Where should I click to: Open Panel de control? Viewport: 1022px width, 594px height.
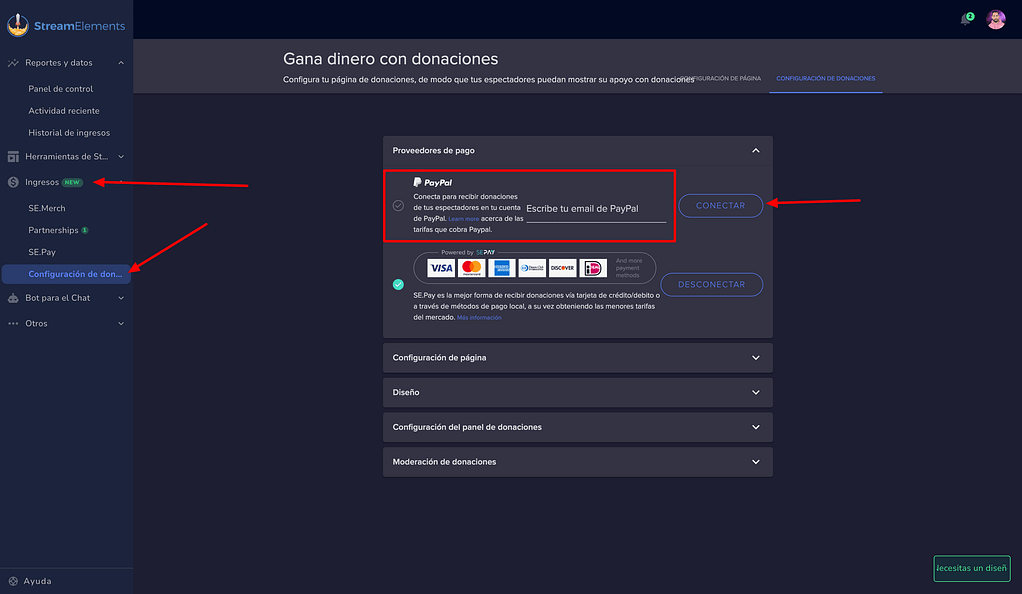point(61,89)
